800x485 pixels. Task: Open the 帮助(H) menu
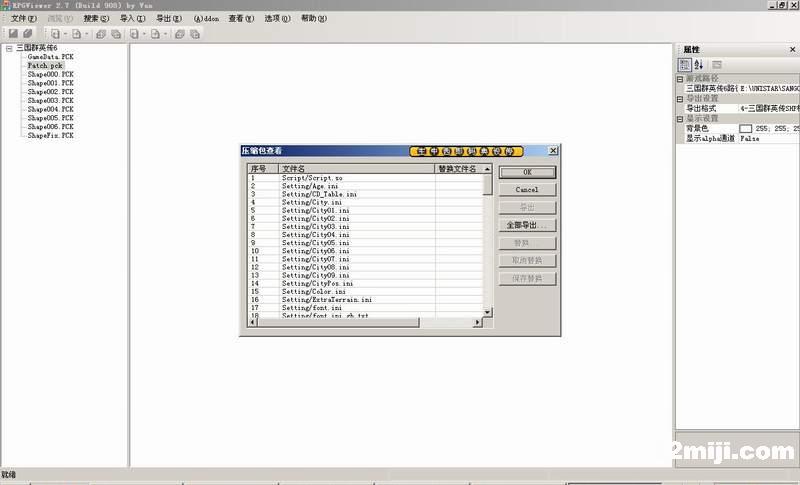(x=314, y=18)
